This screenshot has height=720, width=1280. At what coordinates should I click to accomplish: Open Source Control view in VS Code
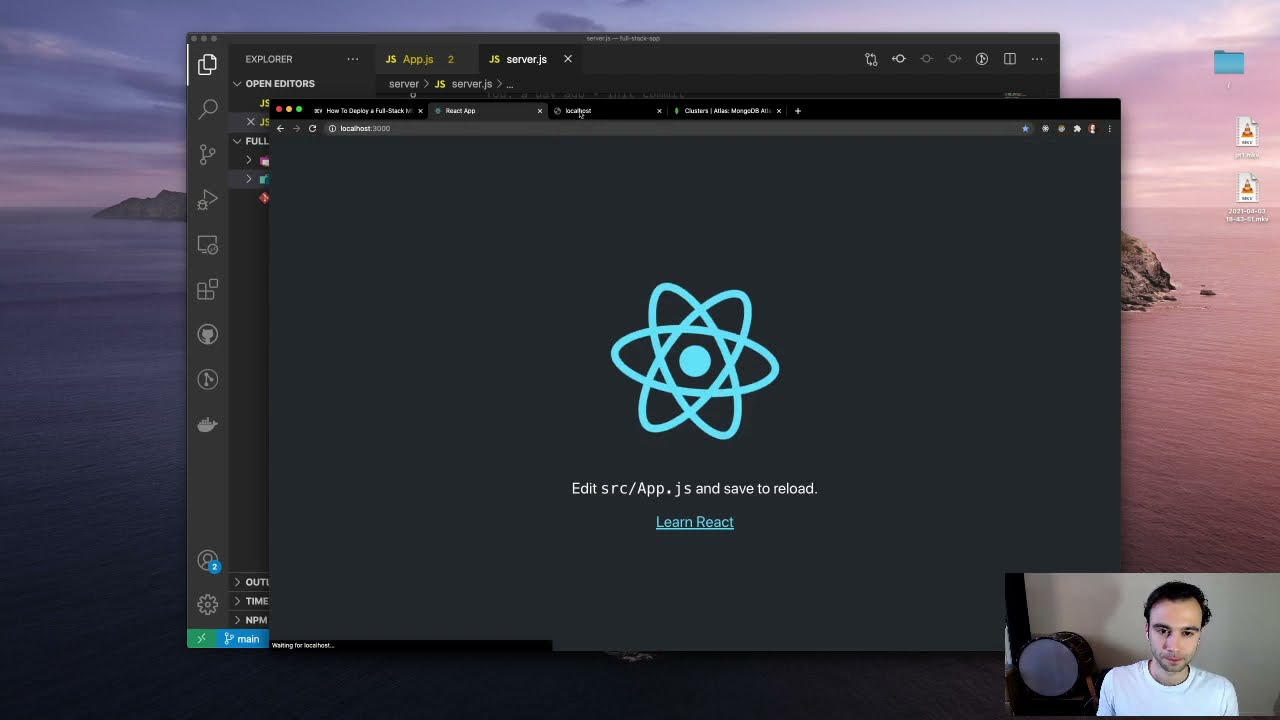(207, 154)
